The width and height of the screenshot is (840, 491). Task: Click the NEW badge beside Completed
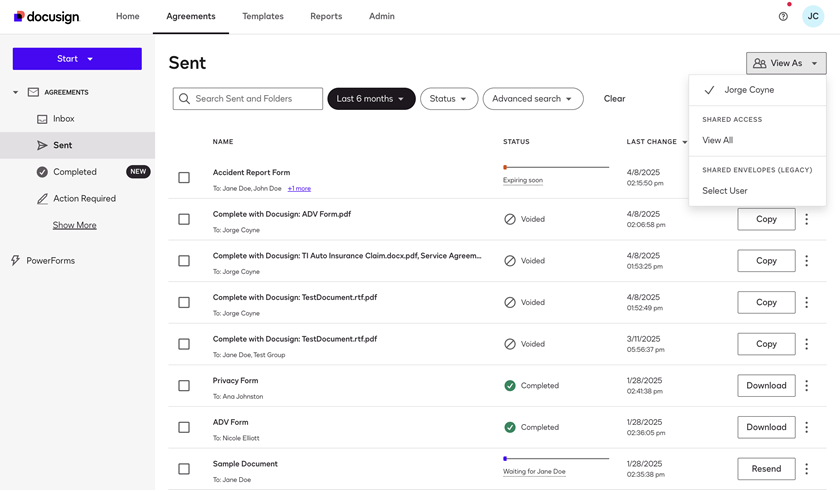[x=138, y=172]
